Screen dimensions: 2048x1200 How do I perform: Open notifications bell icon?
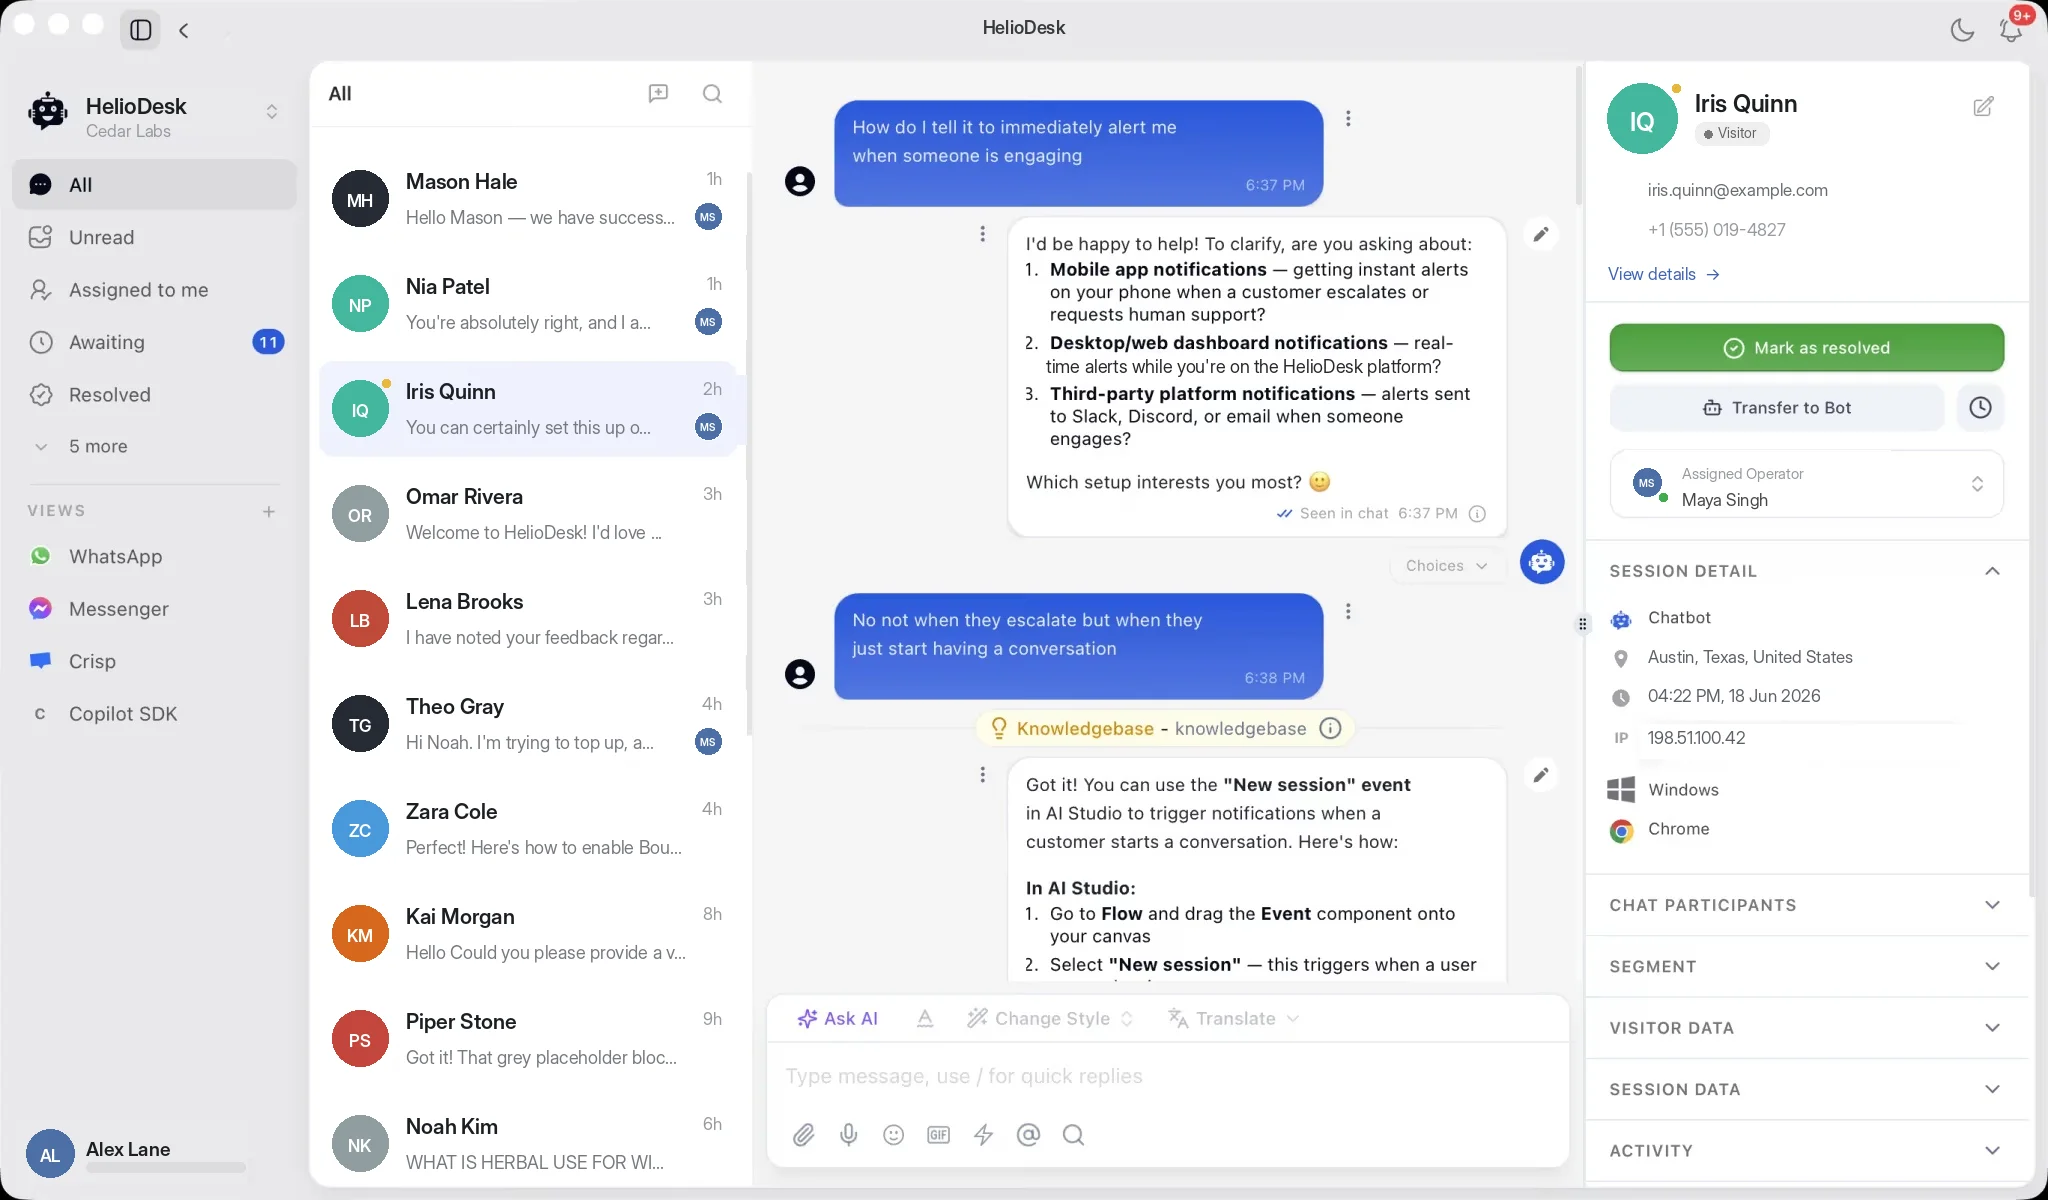2010,29
